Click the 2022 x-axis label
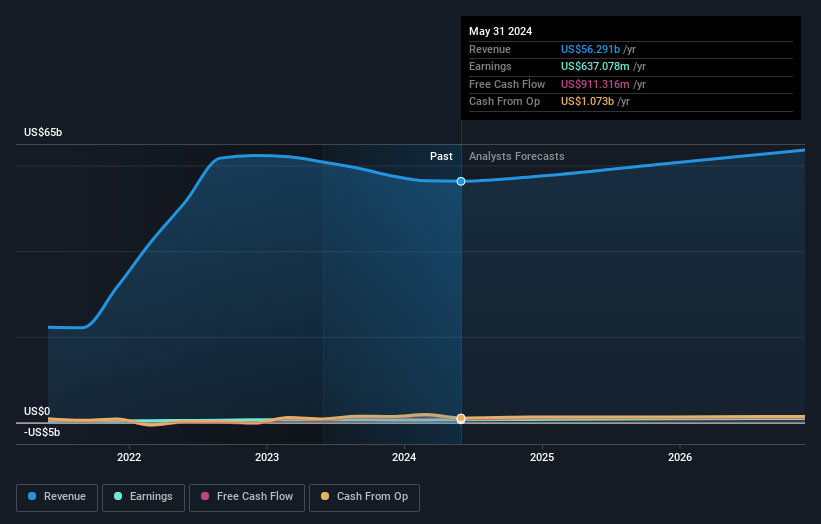The height and width of the screenshot is (524, 821). (x=129, y=458)
